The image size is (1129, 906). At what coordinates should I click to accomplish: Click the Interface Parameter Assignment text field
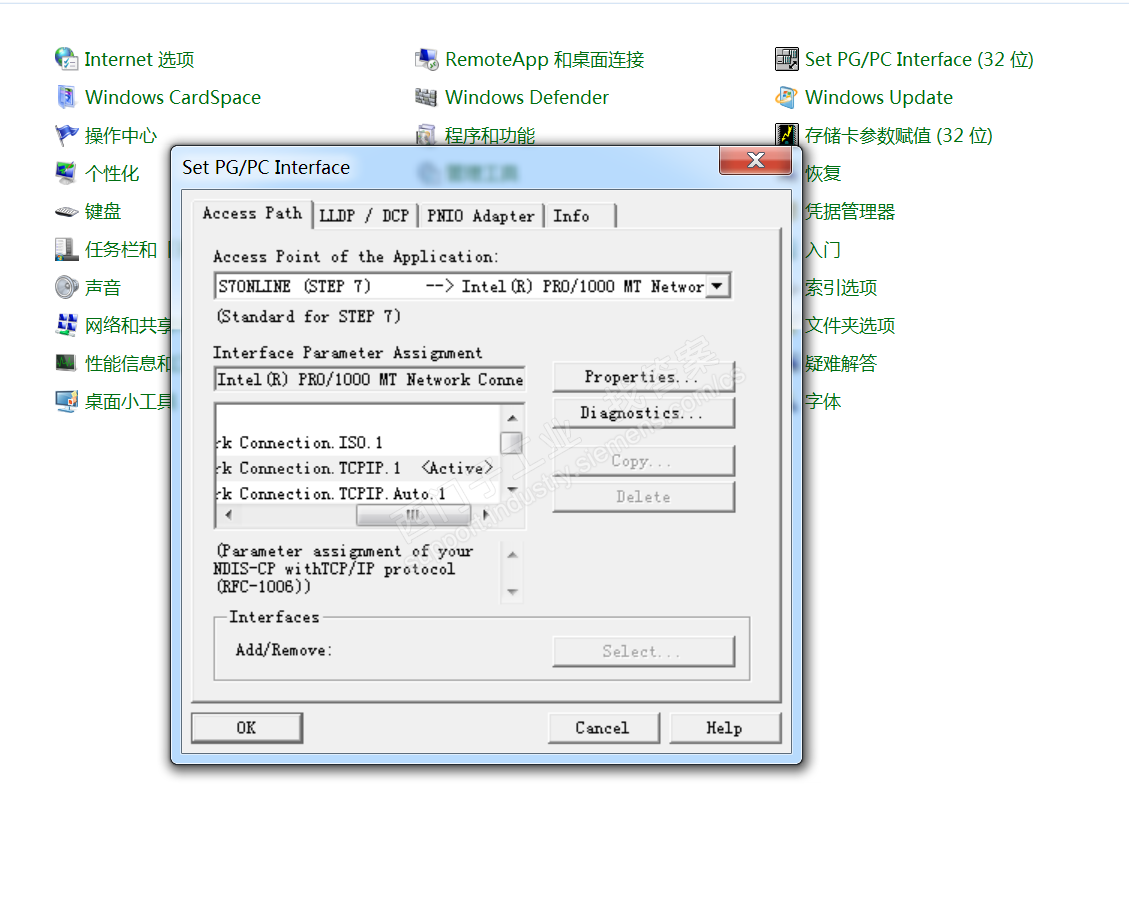point(369,379)
